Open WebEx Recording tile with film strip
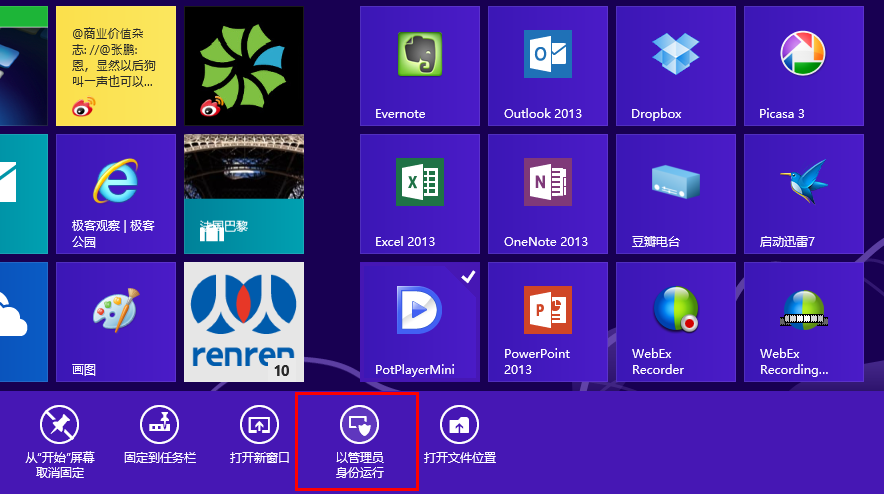This screenshot has height=494, width=884. pos(804,322)
